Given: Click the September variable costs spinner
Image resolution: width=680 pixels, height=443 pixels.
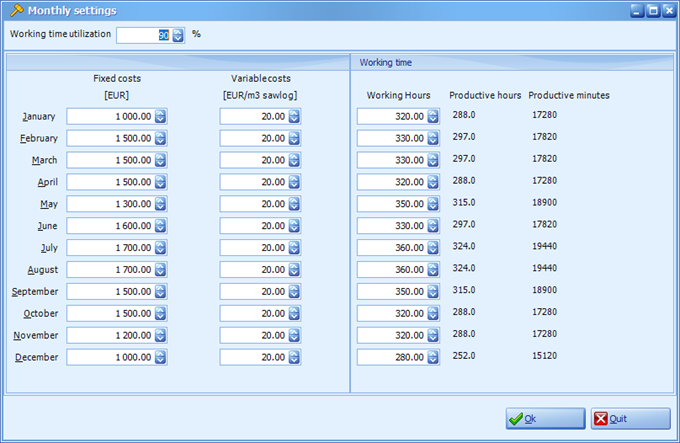Looking at the screenshot, I should (x=294, y=291).
